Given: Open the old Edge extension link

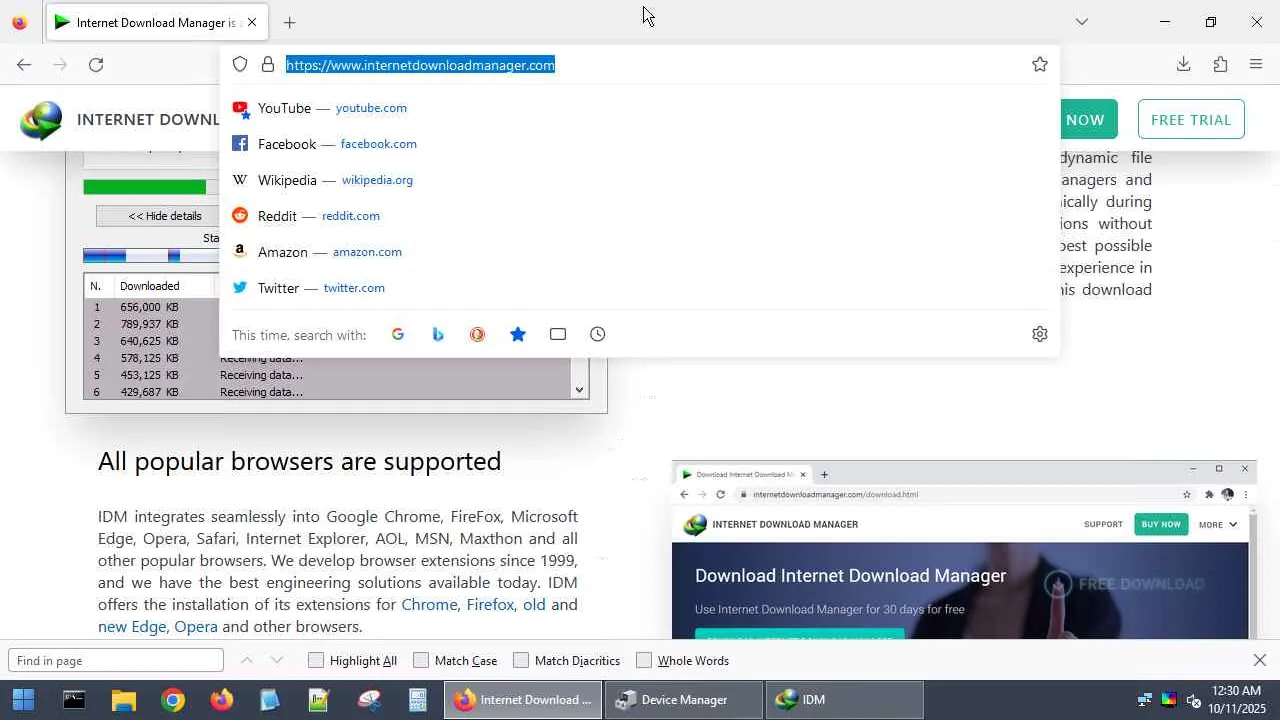Looking at the screenshot, I should pos(534,605).
